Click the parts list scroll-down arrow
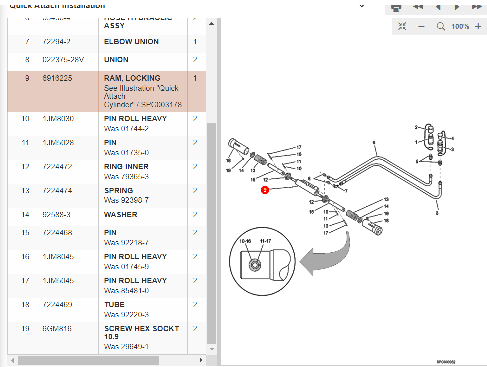The width and height of the screenshot is (487, 367). [x=211, y=349]
